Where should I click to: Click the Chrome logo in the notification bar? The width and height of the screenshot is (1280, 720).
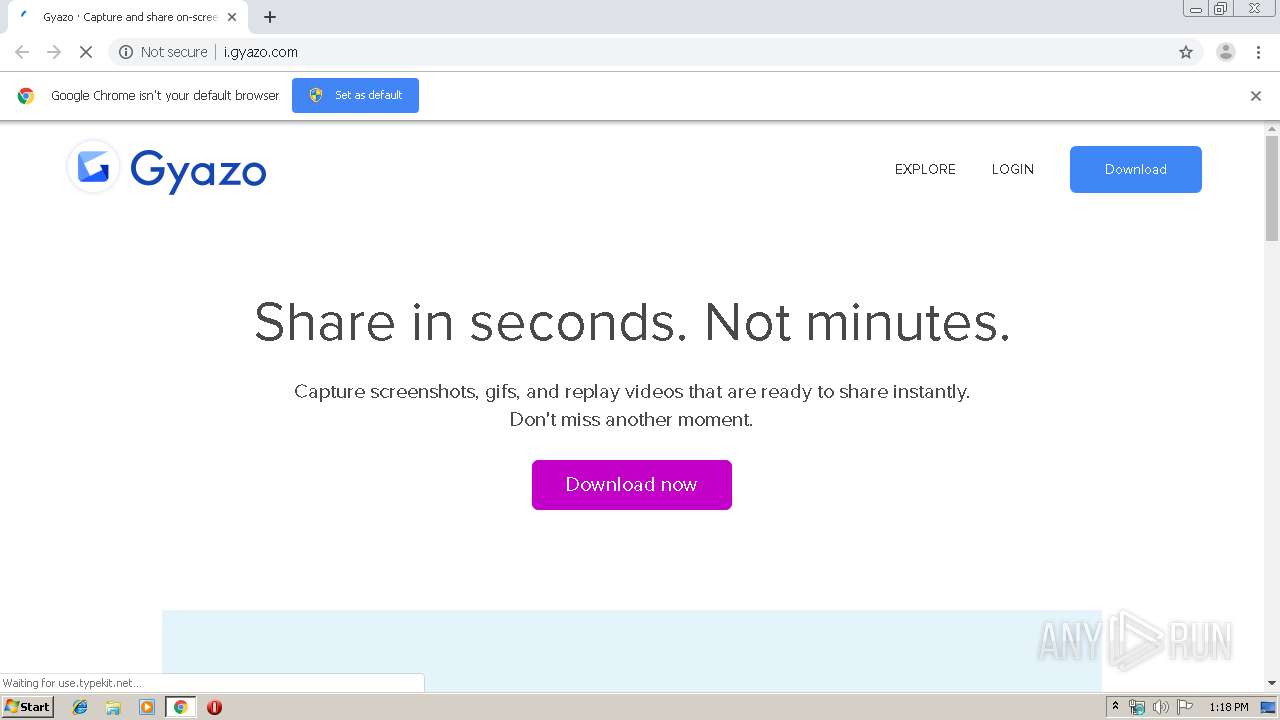(x=26, y=96)
